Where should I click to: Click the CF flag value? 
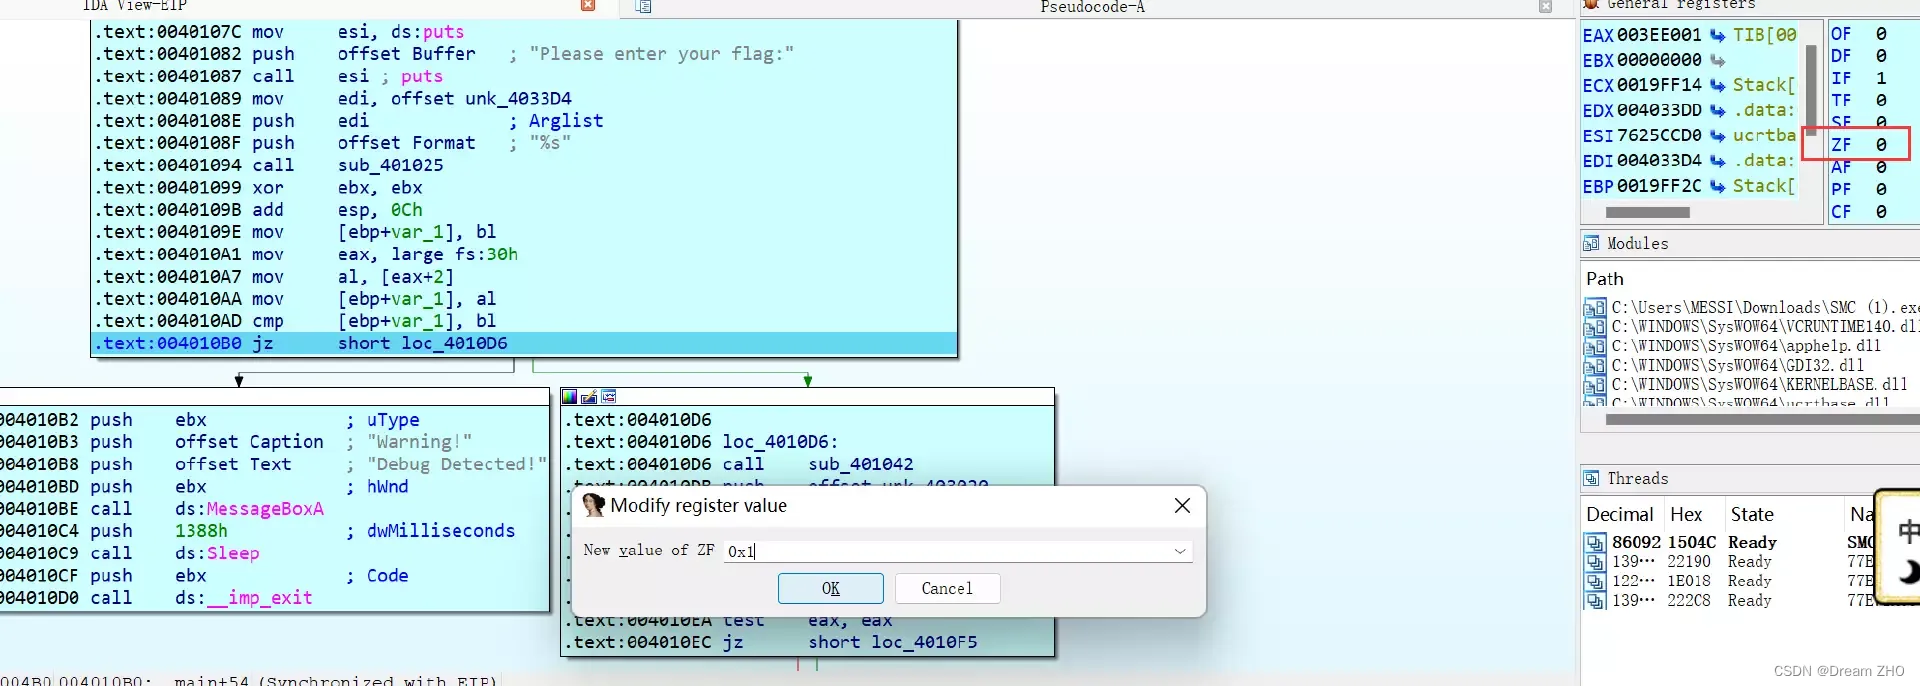click(x=1881, y=211)
